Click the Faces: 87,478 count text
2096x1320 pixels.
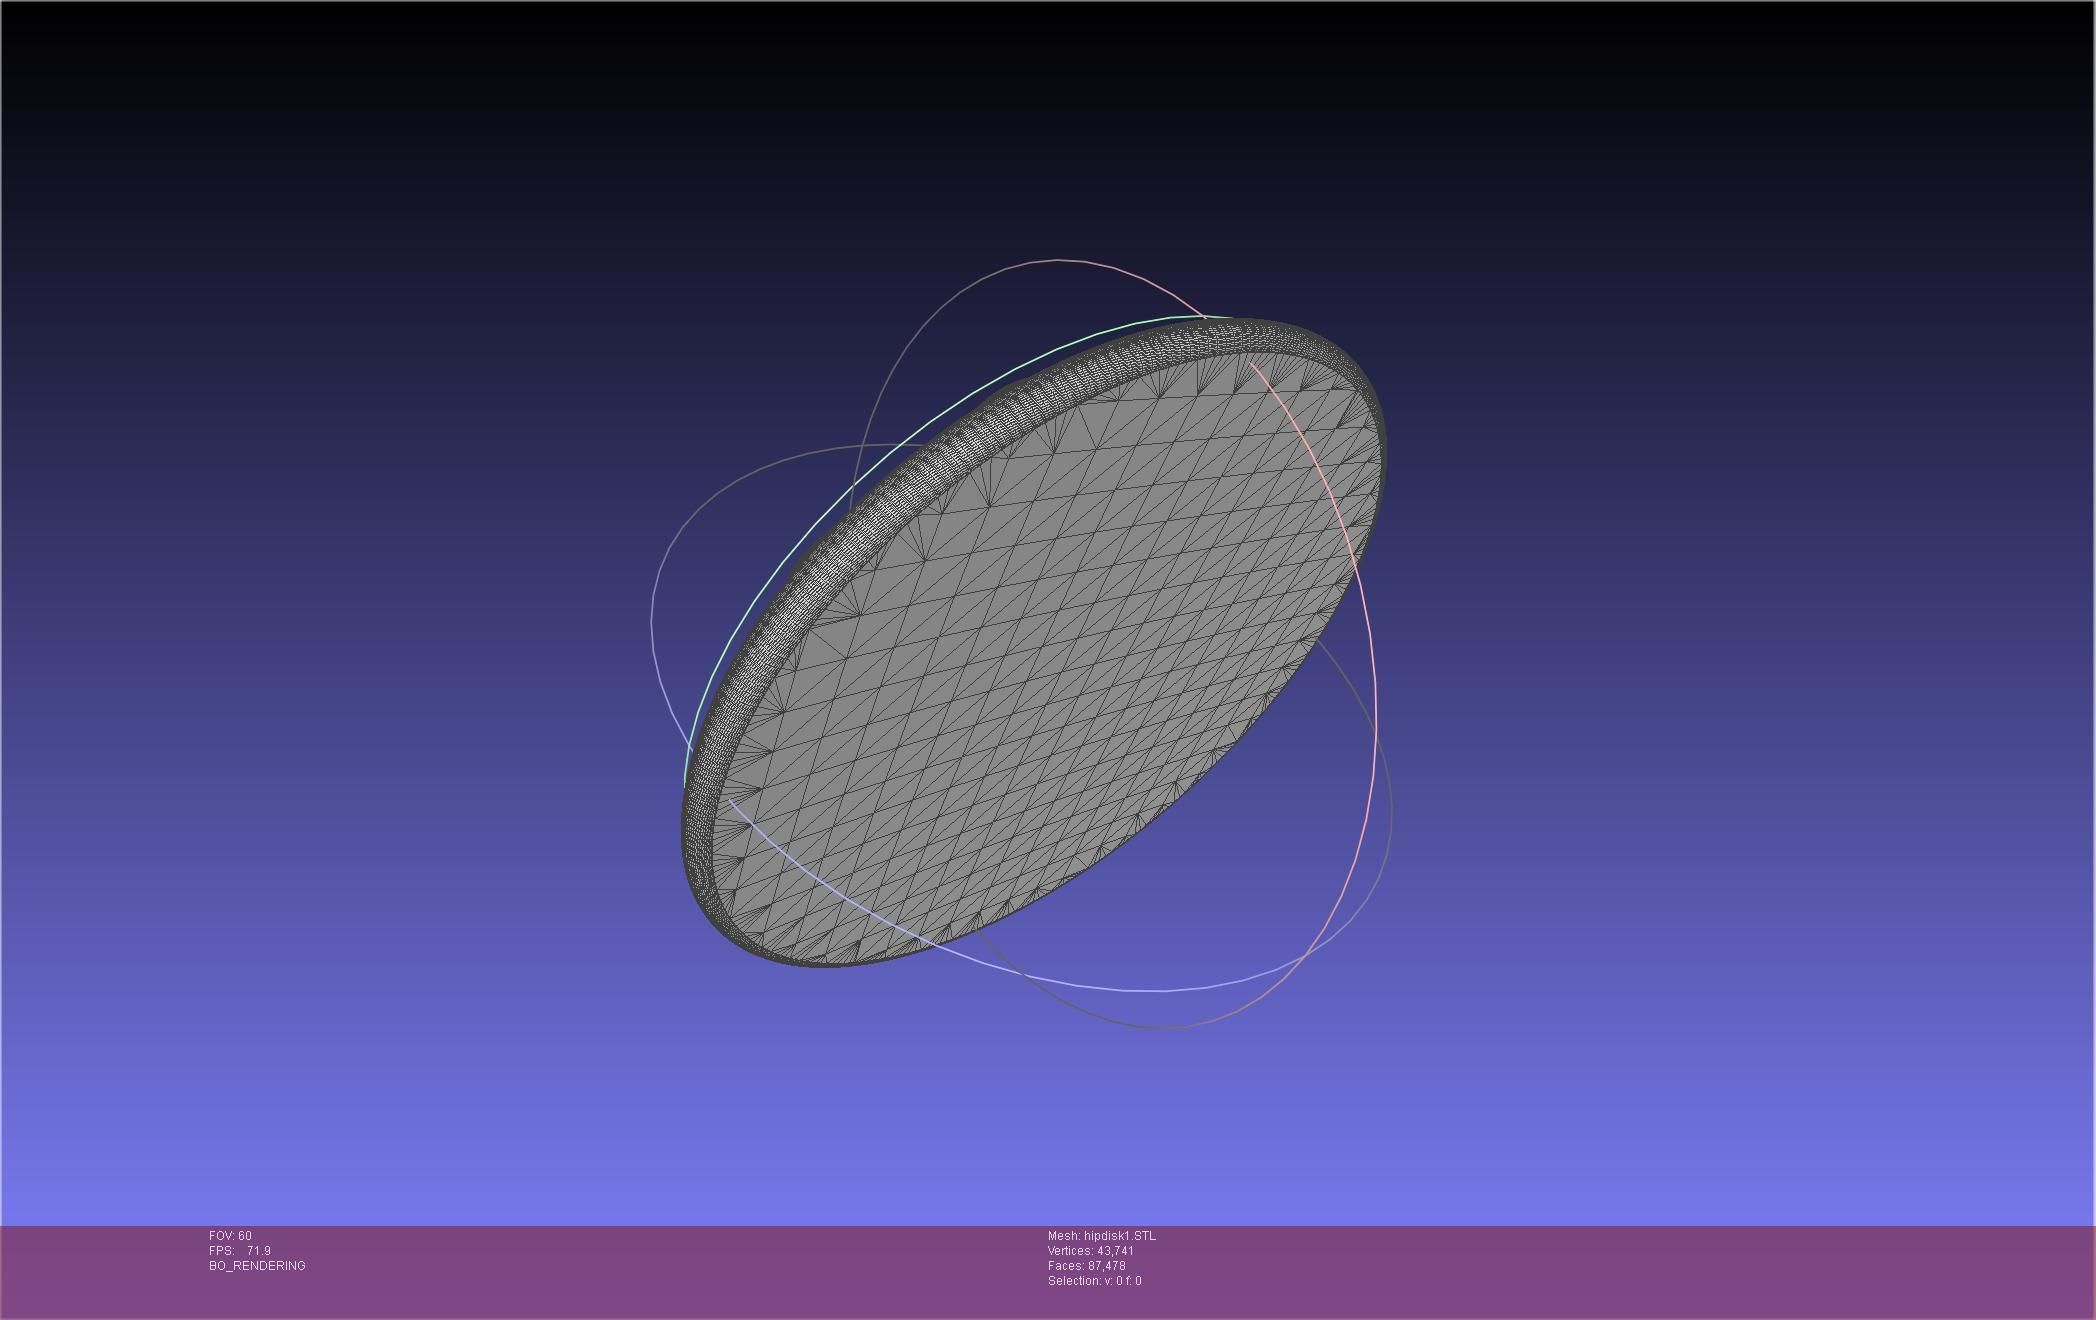1086,1266
